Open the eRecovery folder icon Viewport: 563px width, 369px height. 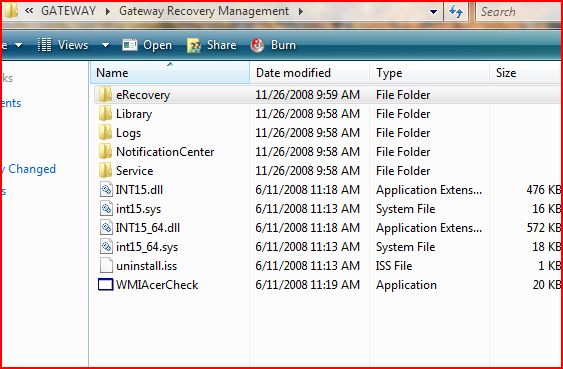coord(105,95)
